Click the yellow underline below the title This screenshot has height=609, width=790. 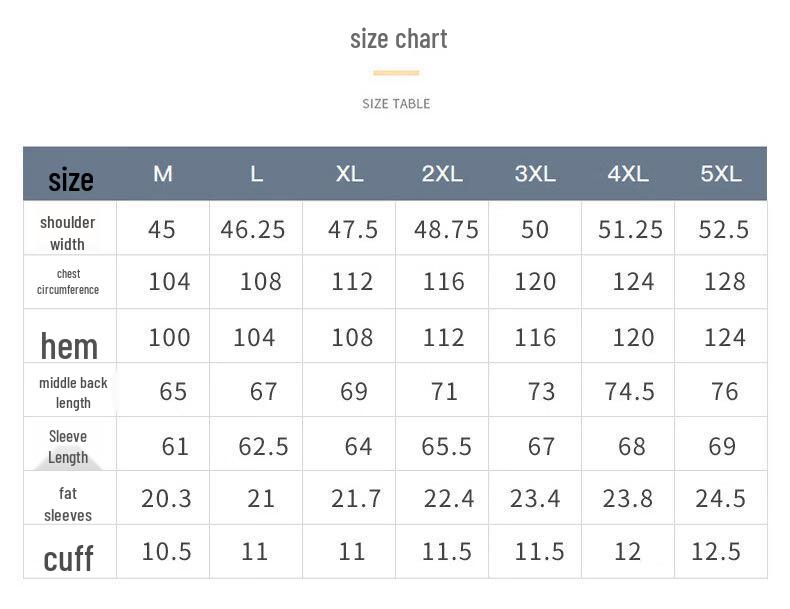396,72
